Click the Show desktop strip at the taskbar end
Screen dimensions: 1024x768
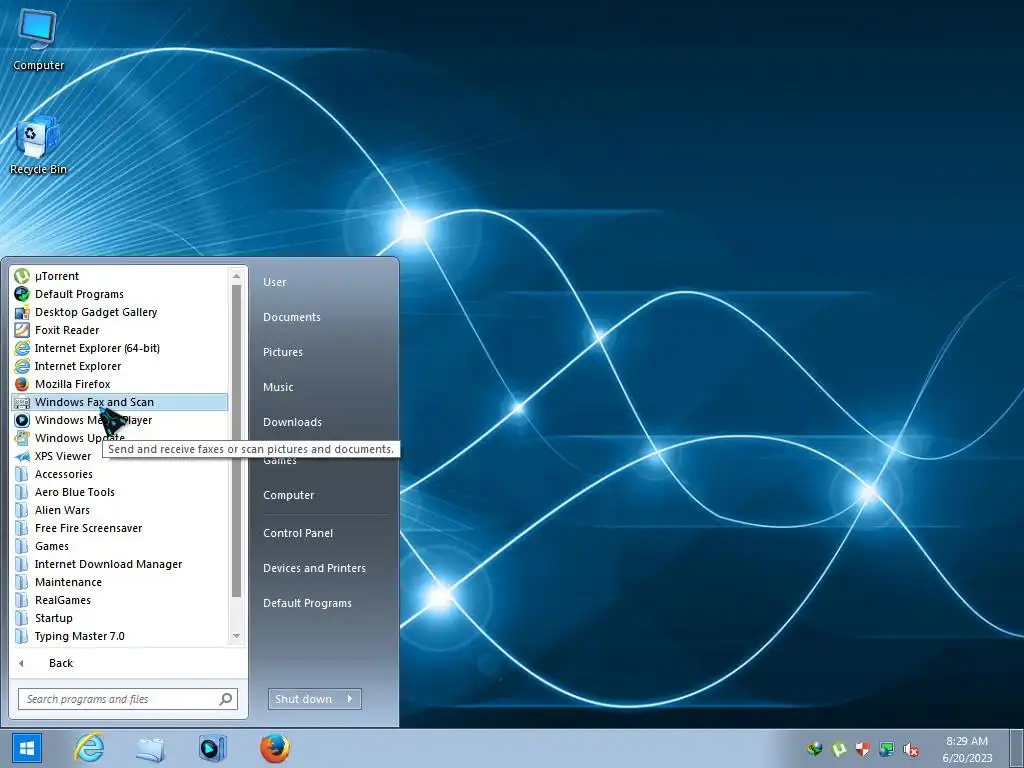pyautogui.click(x=1016, y=748)
